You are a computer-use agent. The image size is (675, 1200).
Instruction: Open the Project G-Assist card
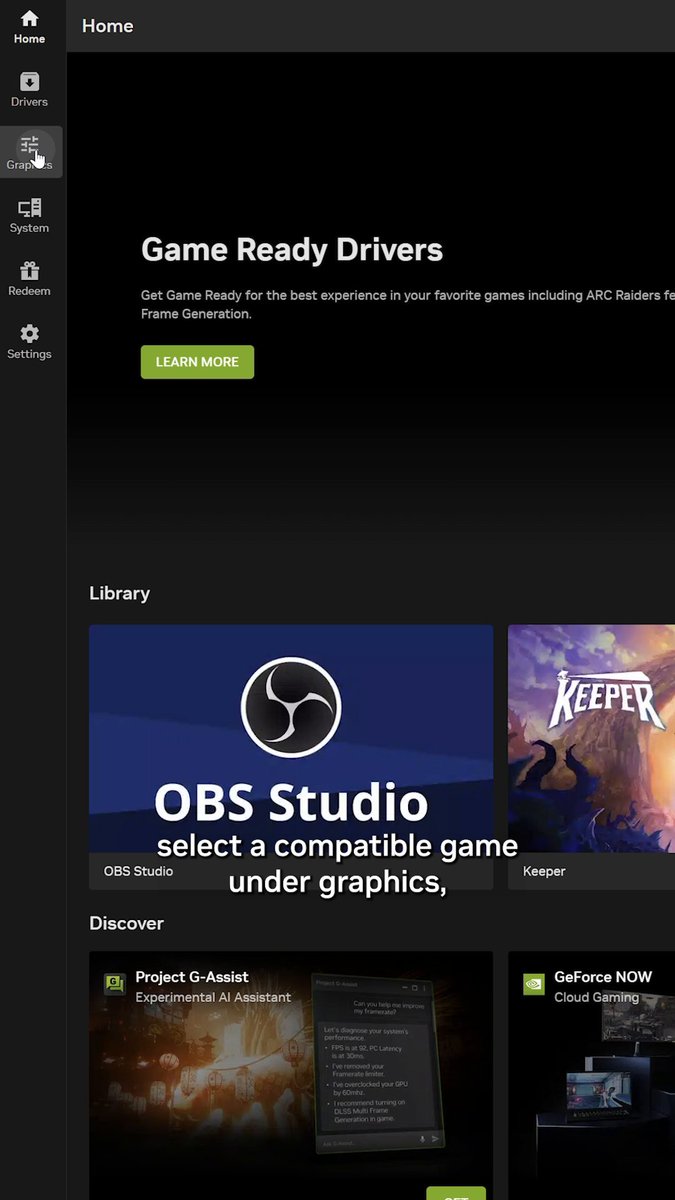291,1075
